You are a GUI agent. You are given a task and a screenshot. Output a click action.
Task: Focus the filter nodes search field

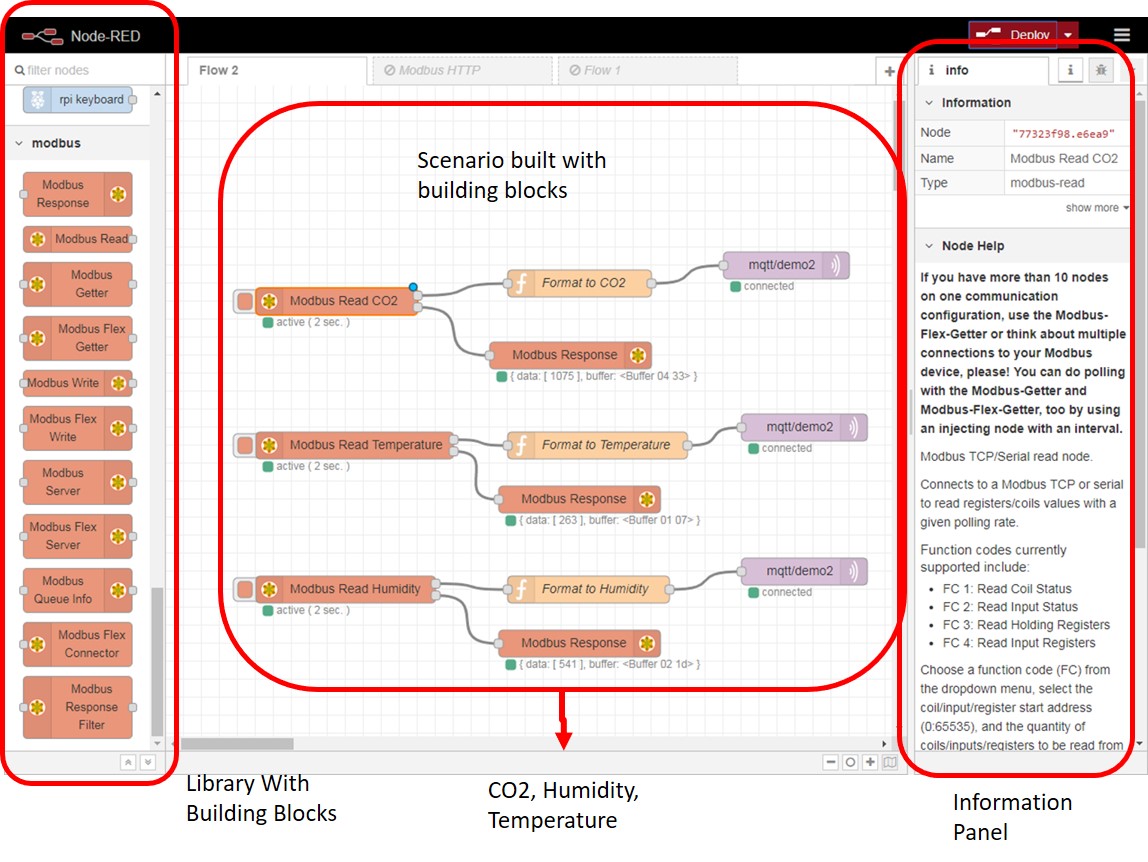pos(84,70)
